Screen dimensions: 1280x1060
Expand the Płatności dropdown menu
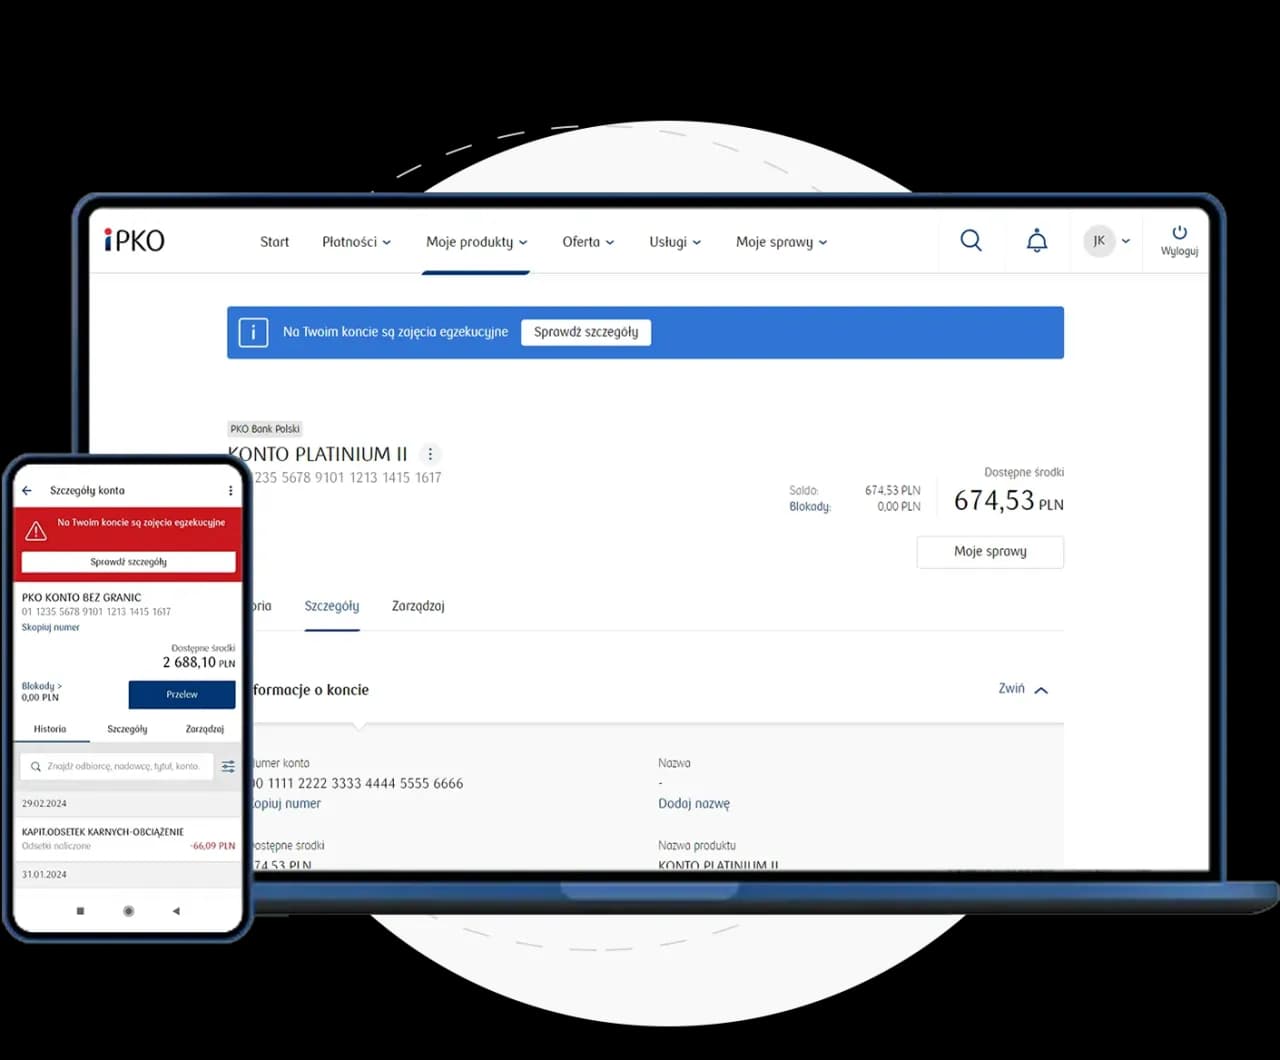coord(356,242)
